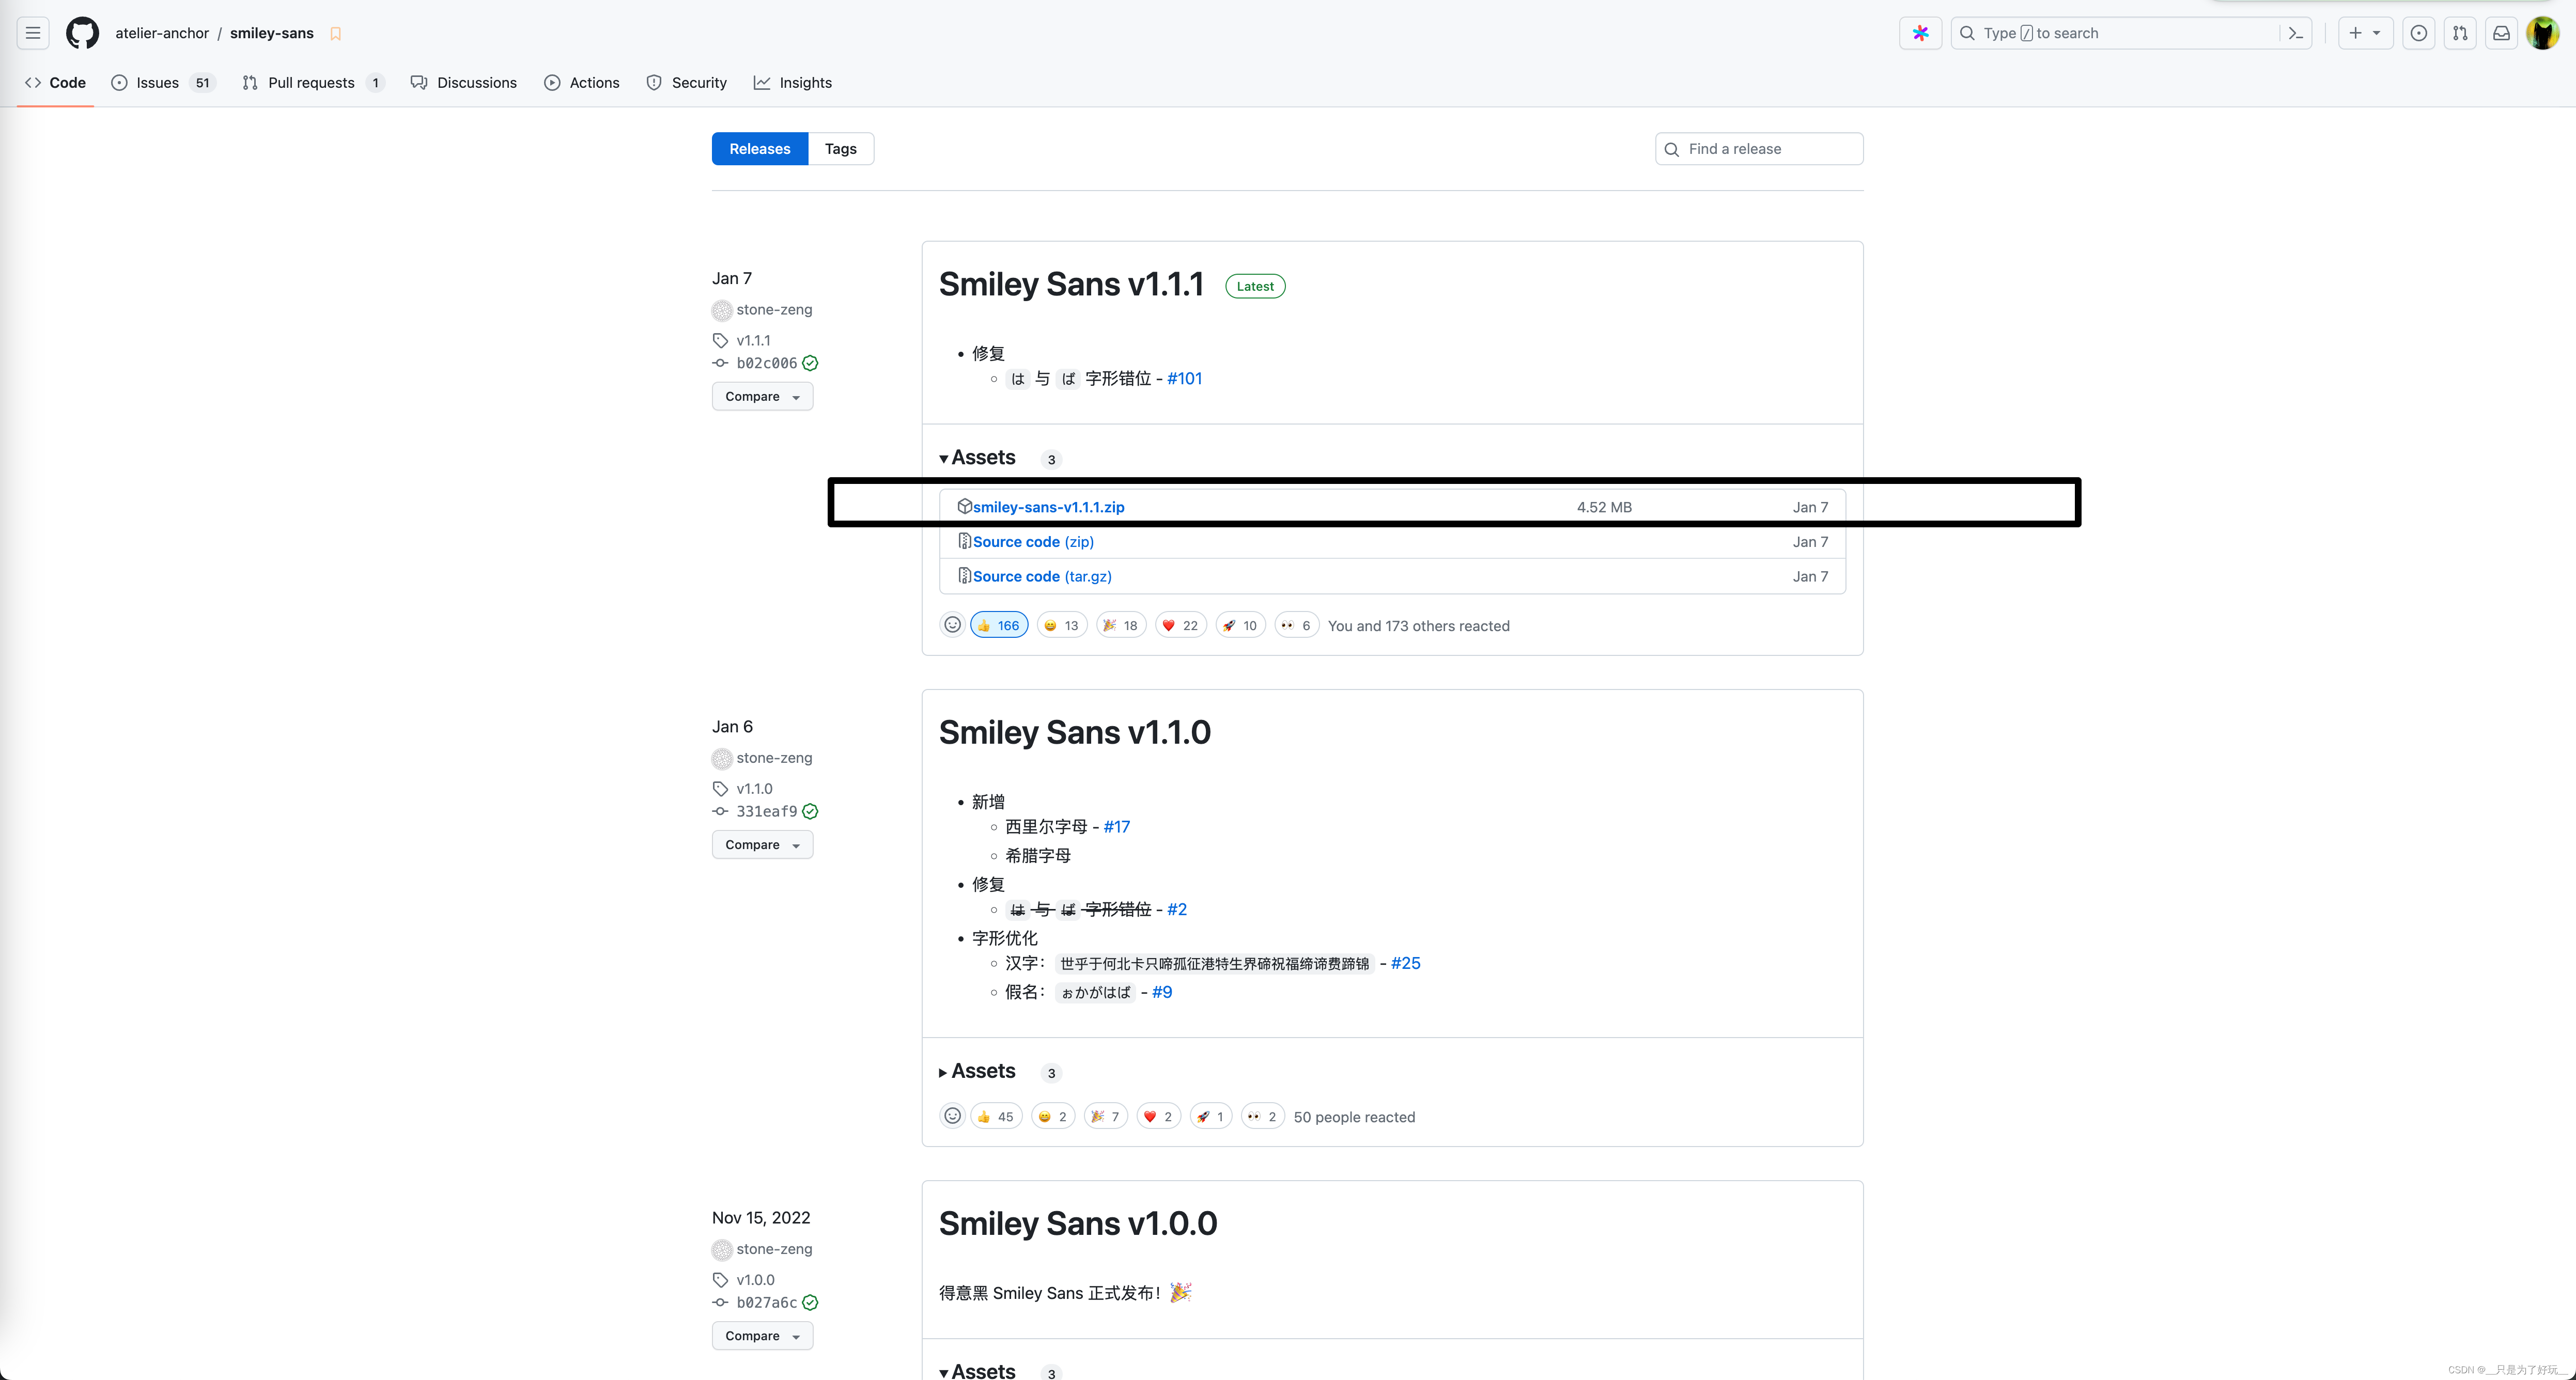Open the Smiley Sans v1.0.0 release title
The image size is (2576, 1380).
point(1078,1223)
